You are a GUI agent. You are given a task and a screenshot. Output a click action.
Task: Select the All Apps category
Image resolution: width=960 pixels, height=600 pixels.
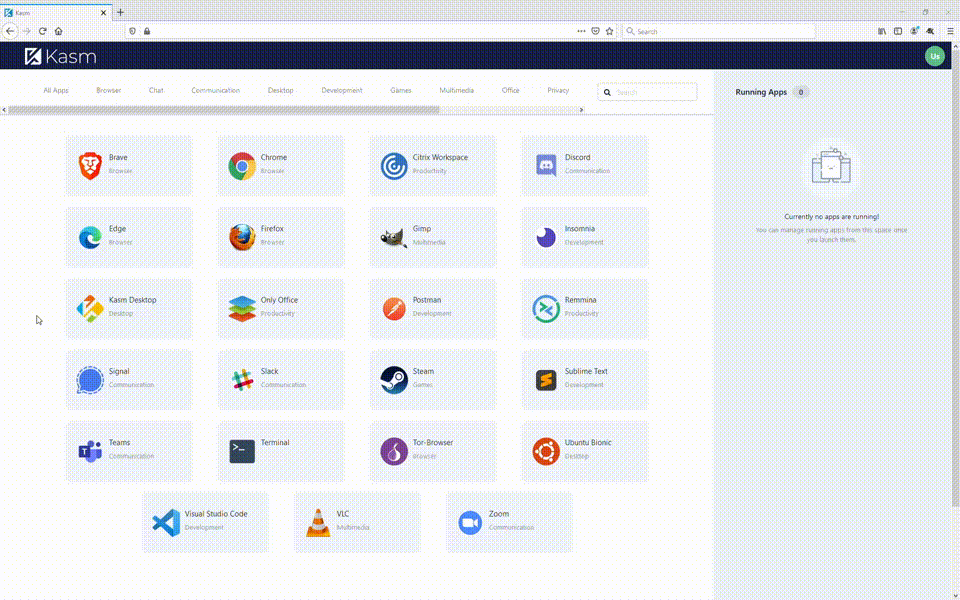[56, 90]
